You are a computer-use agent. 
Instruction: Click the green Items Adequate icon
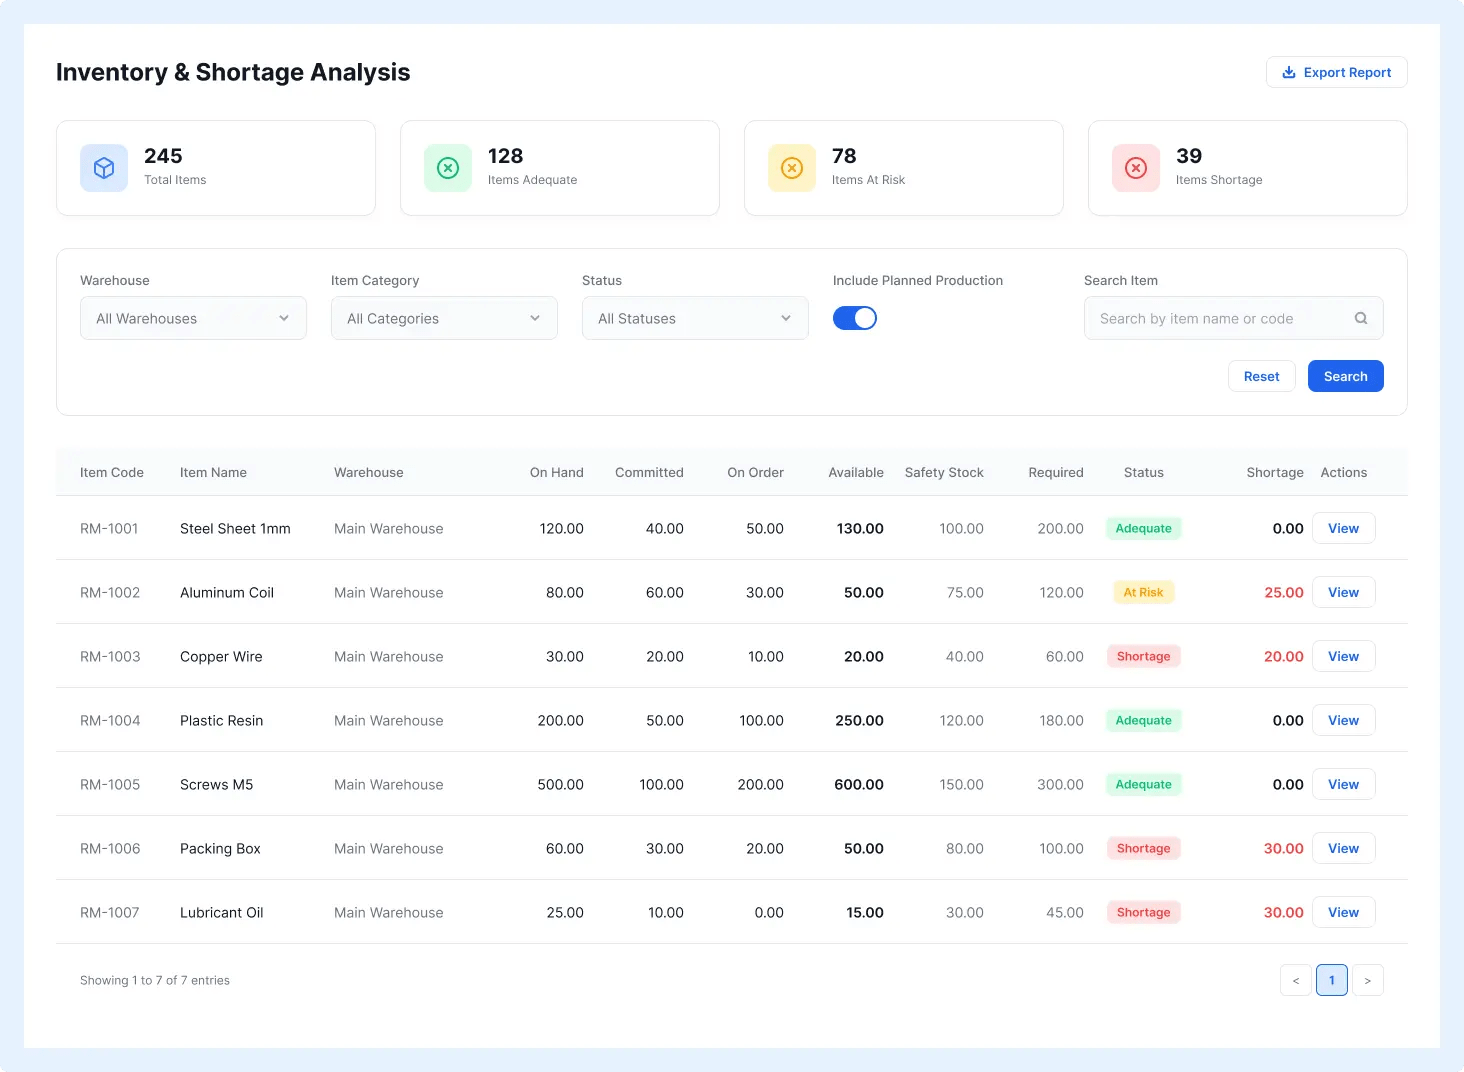point(448,168)
